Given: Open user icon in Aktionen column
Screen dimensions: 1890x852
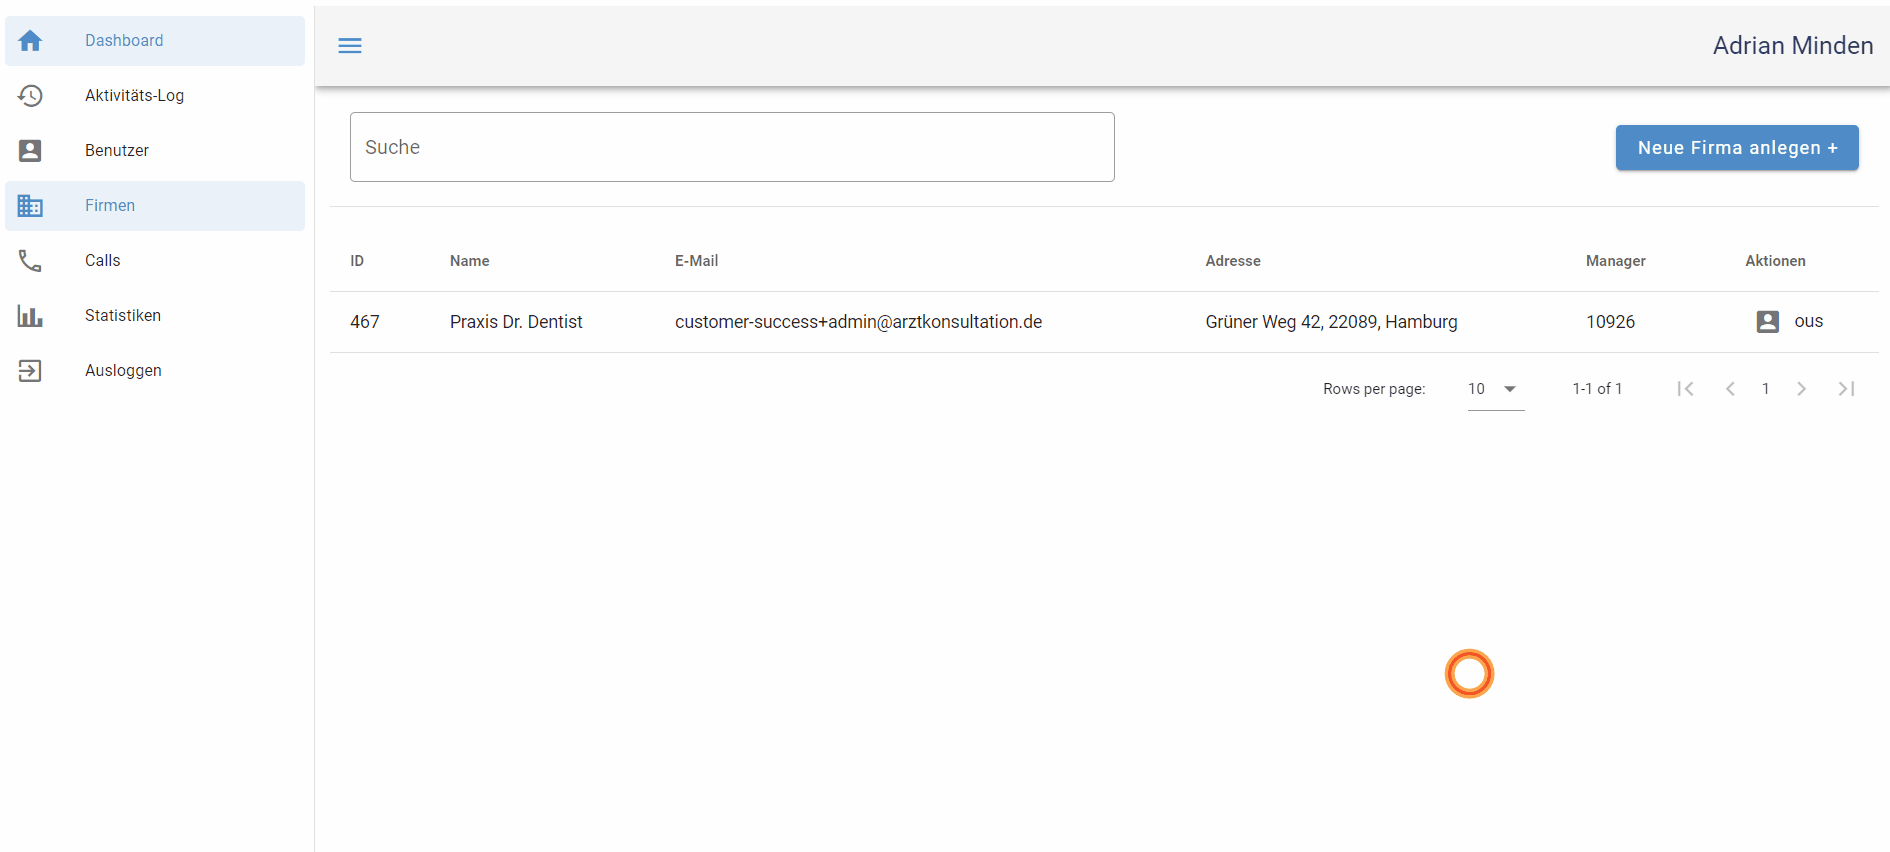Looking at the screenshot, I should pyautogui.click(x=1767, y=322).
